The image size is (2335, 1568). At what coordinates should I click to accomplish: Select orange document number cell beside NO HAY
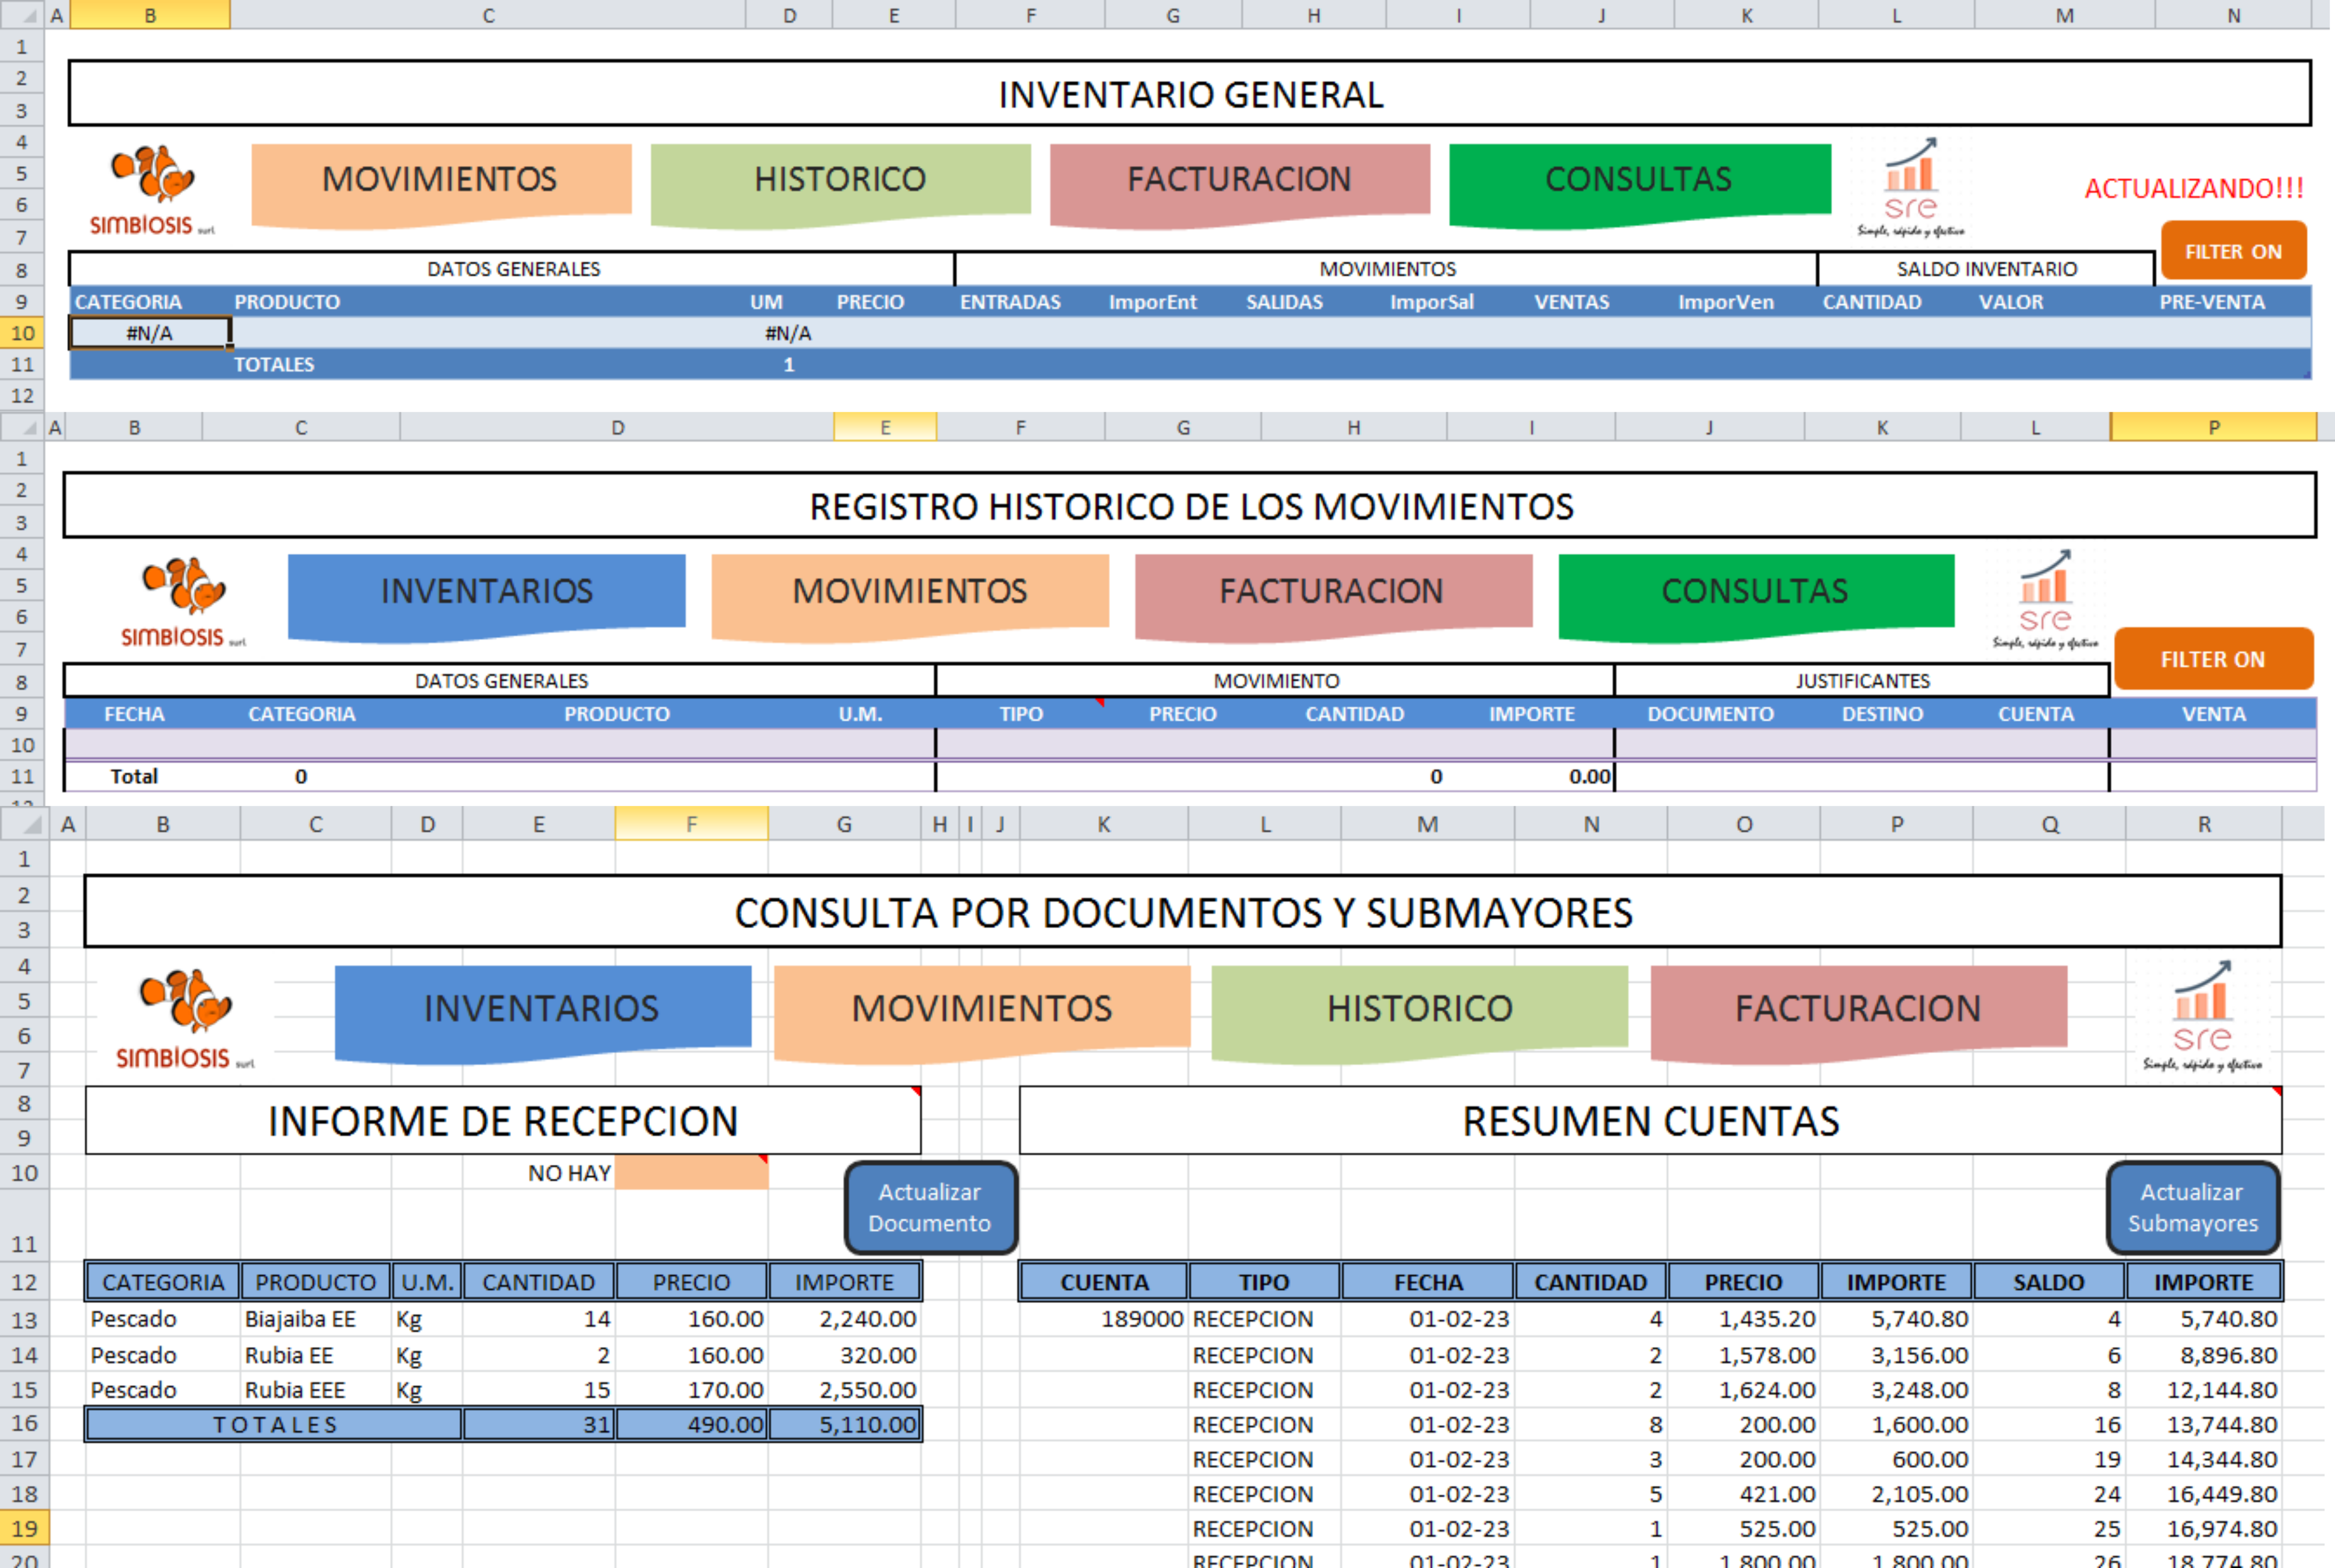[x=691, y=1173]
